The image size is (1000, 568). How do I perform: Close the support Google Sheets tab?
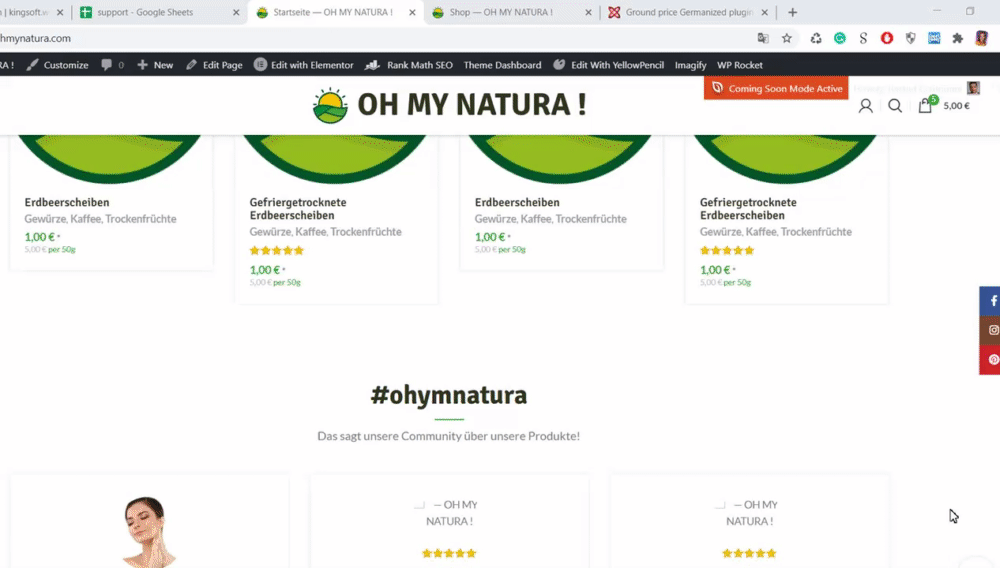click(236, 12)
